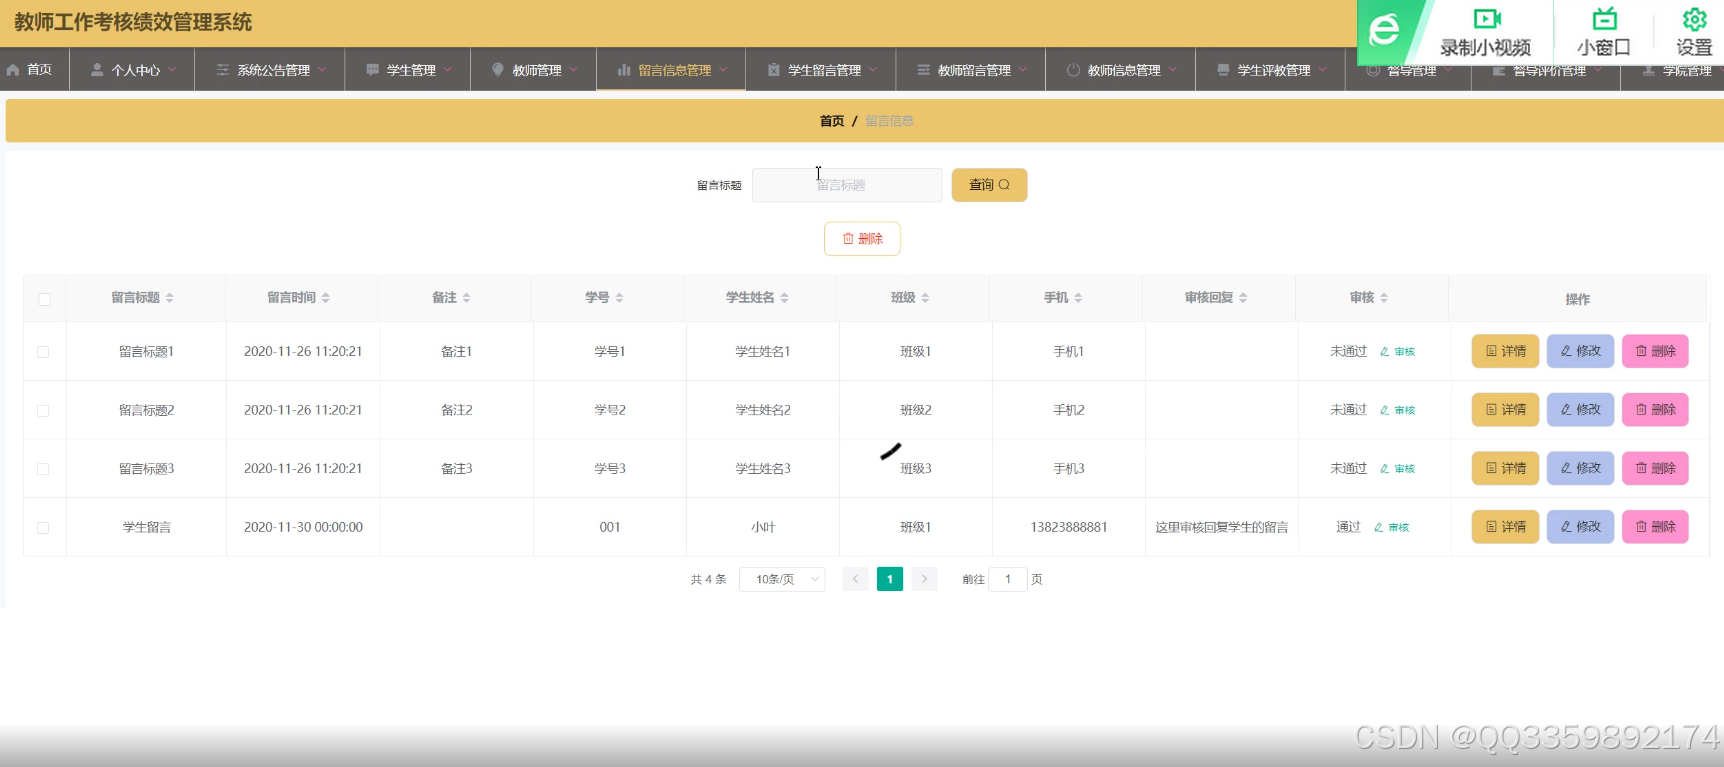
Task: Click 修改 for 留言标题2 row
Action: point(1580,410)
